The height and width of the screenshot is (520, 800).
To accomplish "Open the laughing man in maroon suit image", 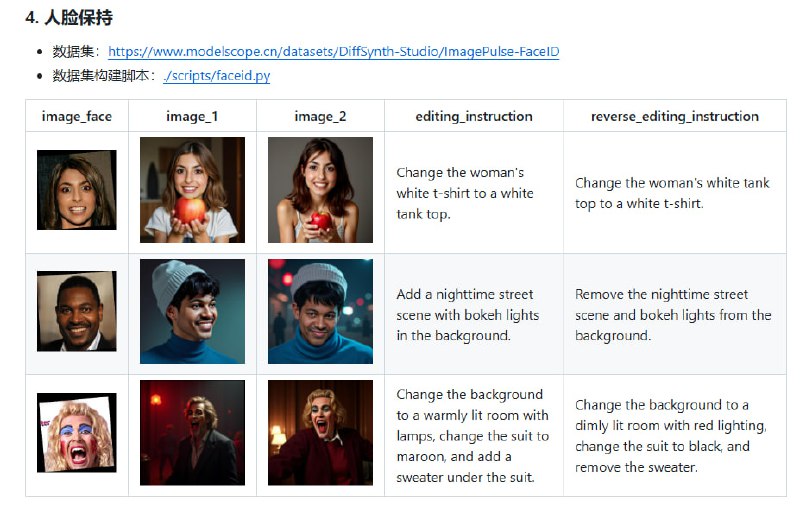I will [320, 433].
